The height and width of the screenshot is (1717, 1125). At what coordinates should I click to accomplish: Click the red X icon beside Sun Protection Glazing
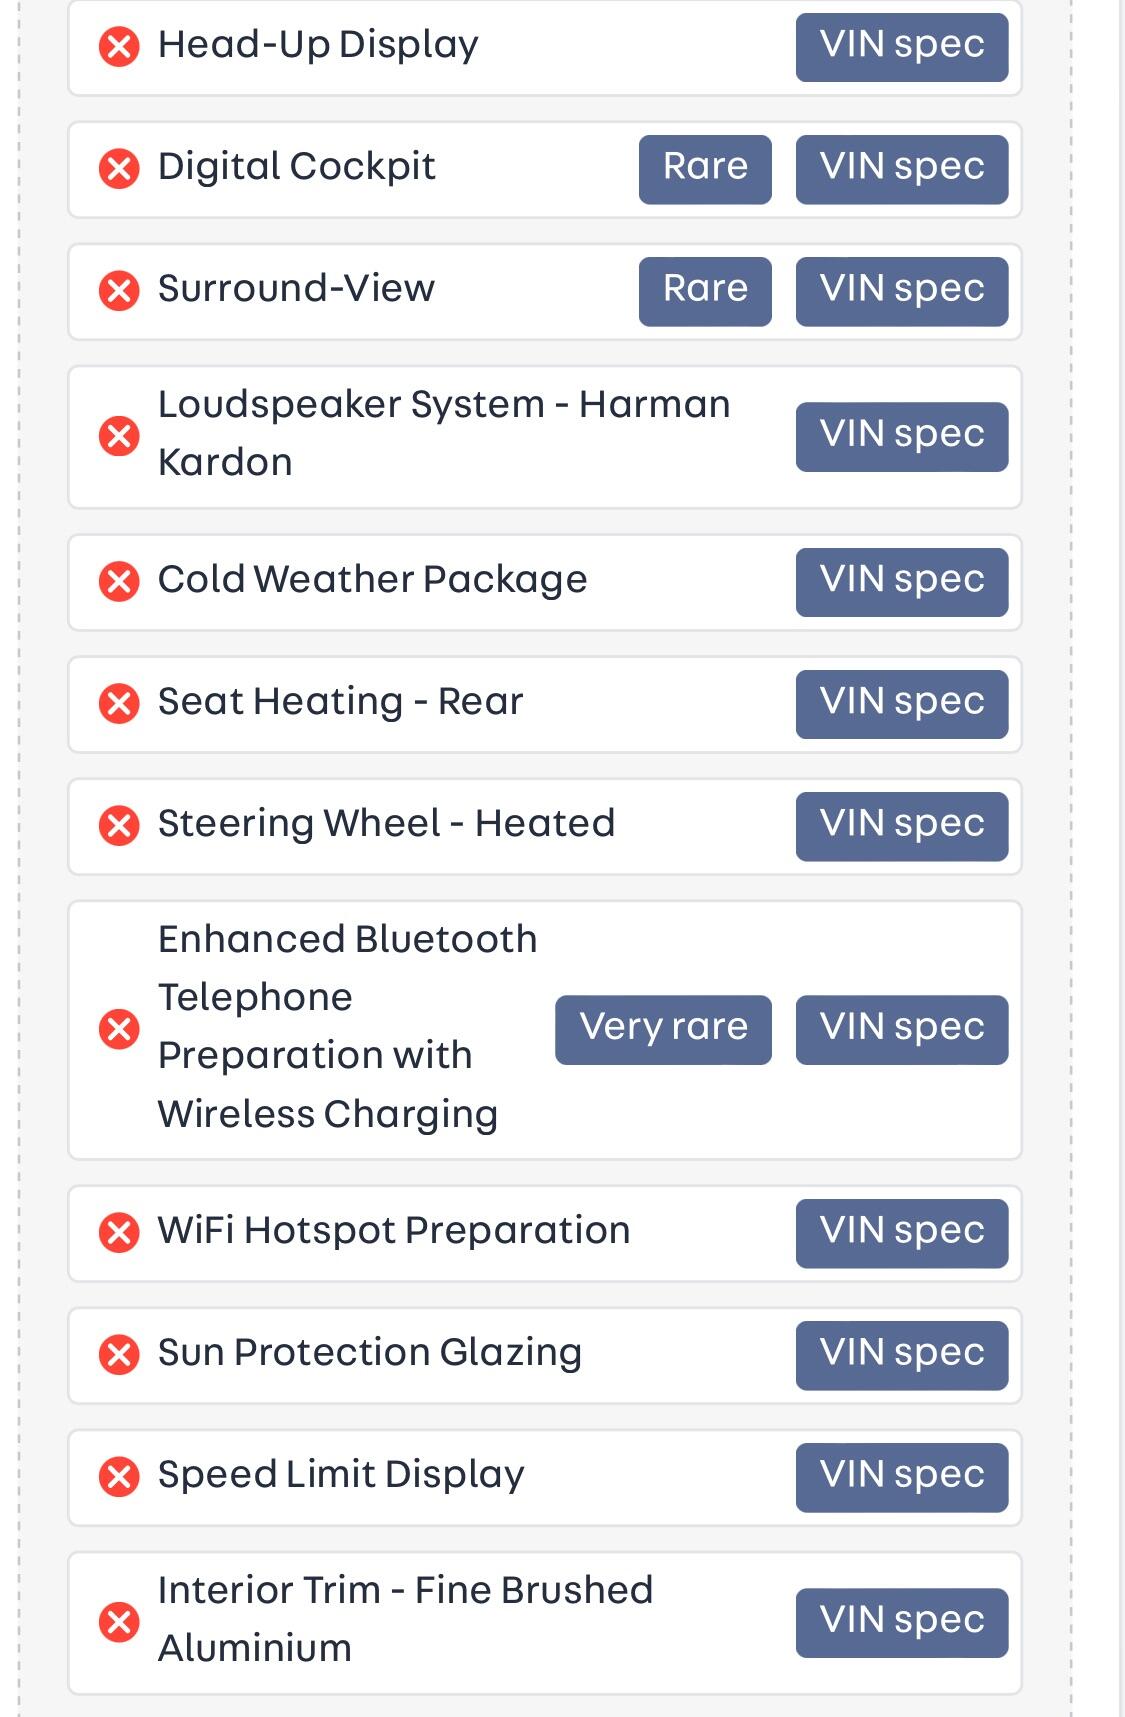click(119, 1354)
